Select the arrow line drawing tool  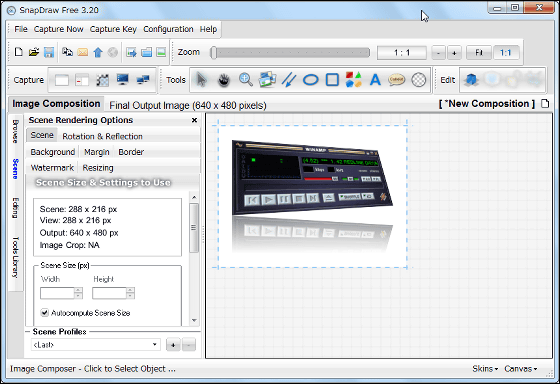(289, 80)
